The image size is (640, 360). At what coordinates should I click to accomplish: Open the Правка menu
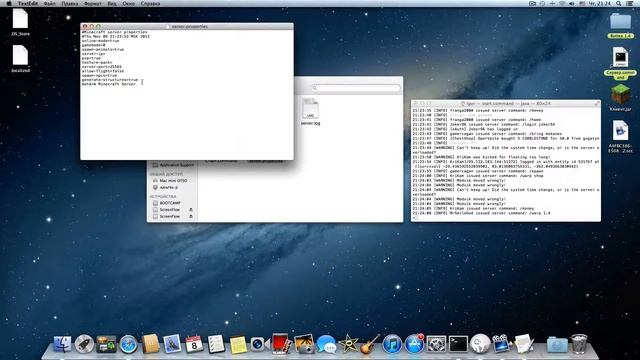tap(69, 3)
